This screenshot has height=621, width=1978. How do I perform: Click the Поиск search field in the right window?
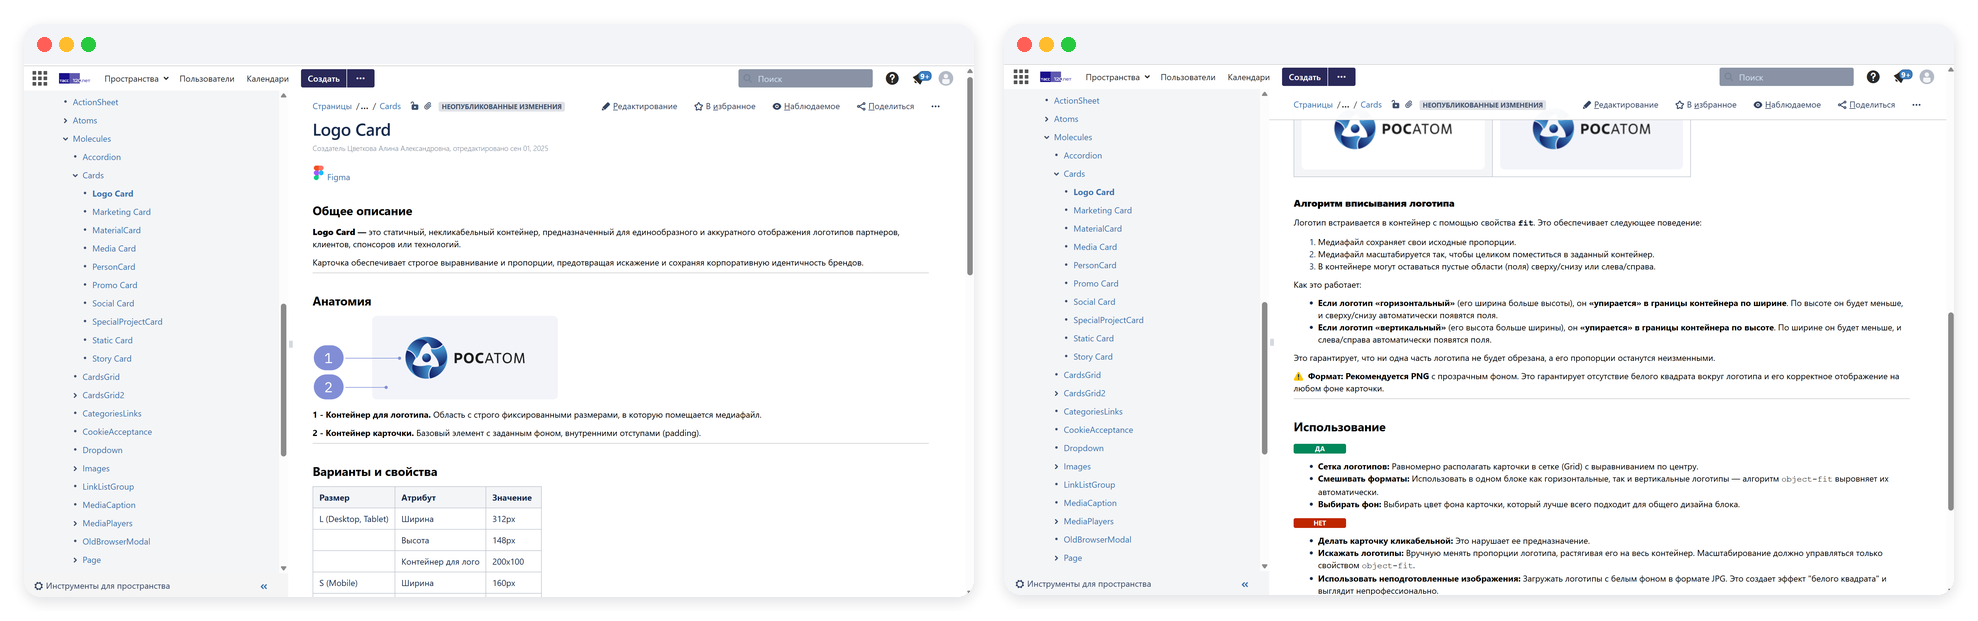tap(1787, 77)
